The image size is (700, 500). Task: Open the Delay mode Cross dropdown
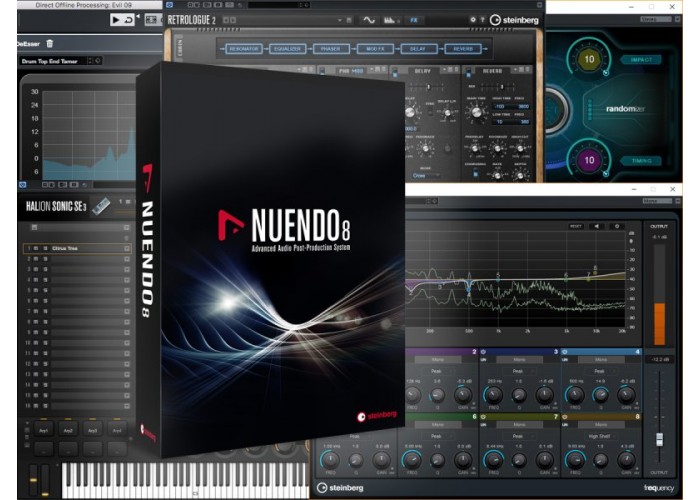pyautogui.click(x=425, y=175)
